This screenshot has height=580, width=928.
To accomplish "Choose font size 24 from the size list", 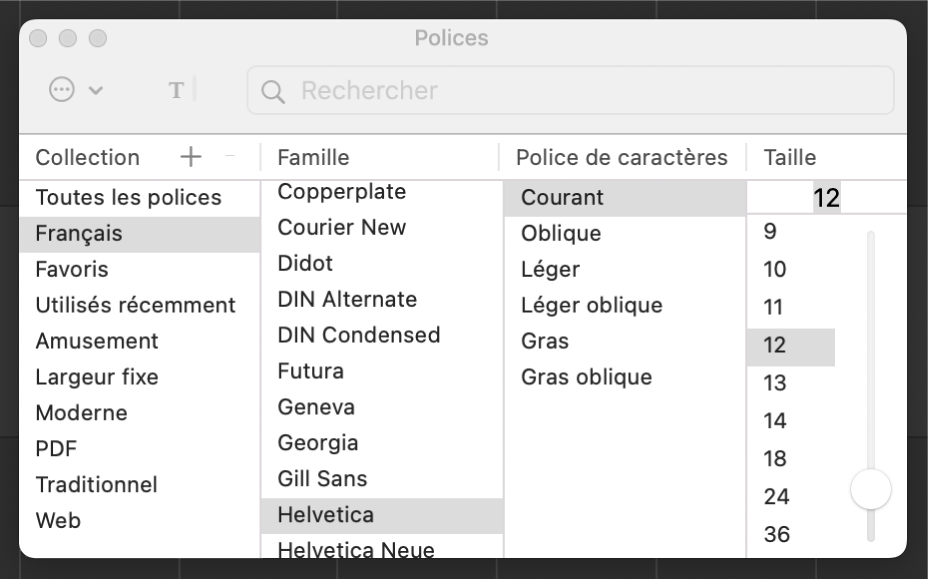I will coord(774,496).
